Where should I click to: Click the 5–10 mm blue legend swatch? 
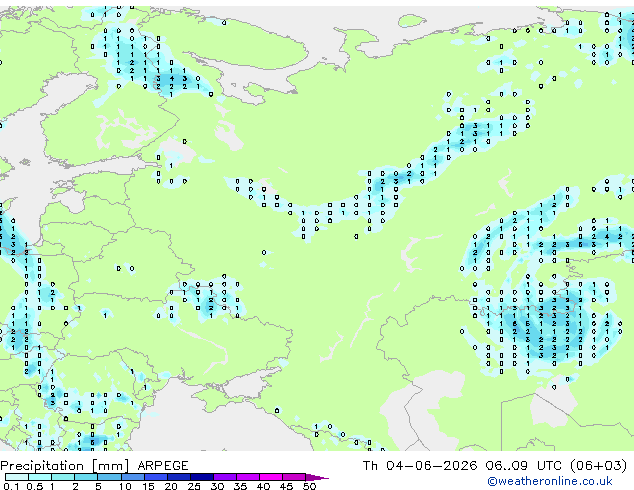(109, 477)
